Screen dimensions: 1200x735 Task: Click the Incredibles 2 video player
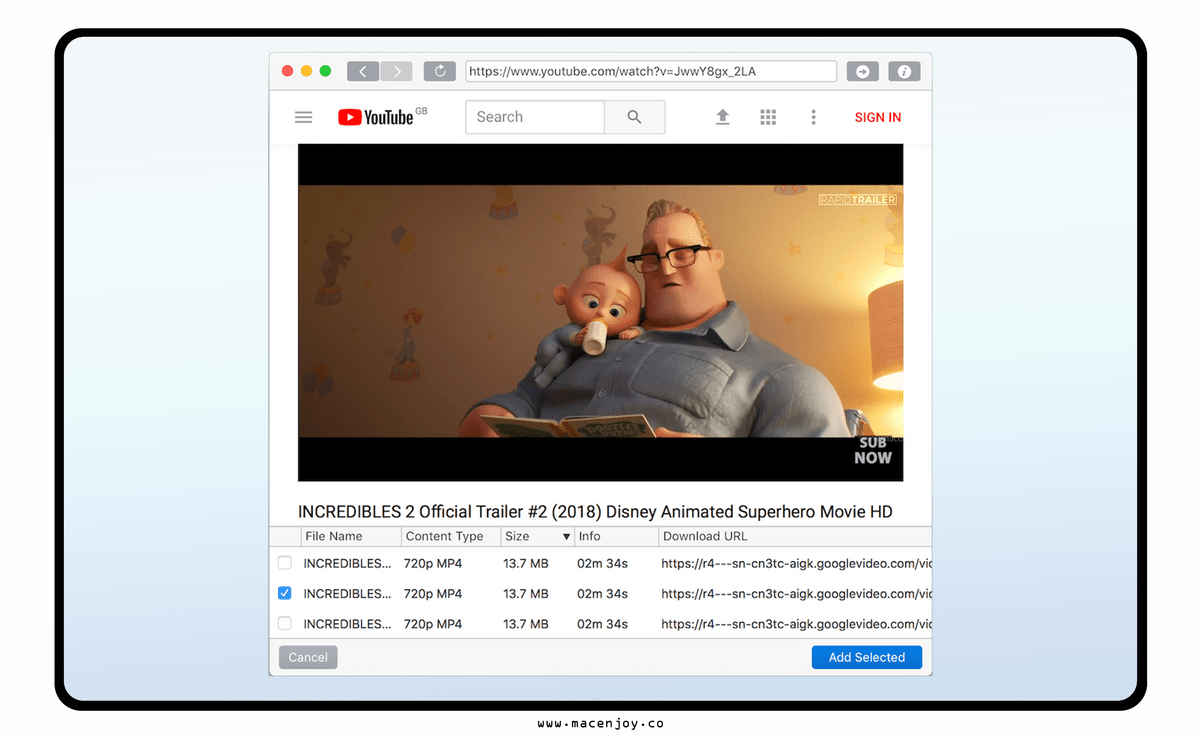click(x=600, y=312)
